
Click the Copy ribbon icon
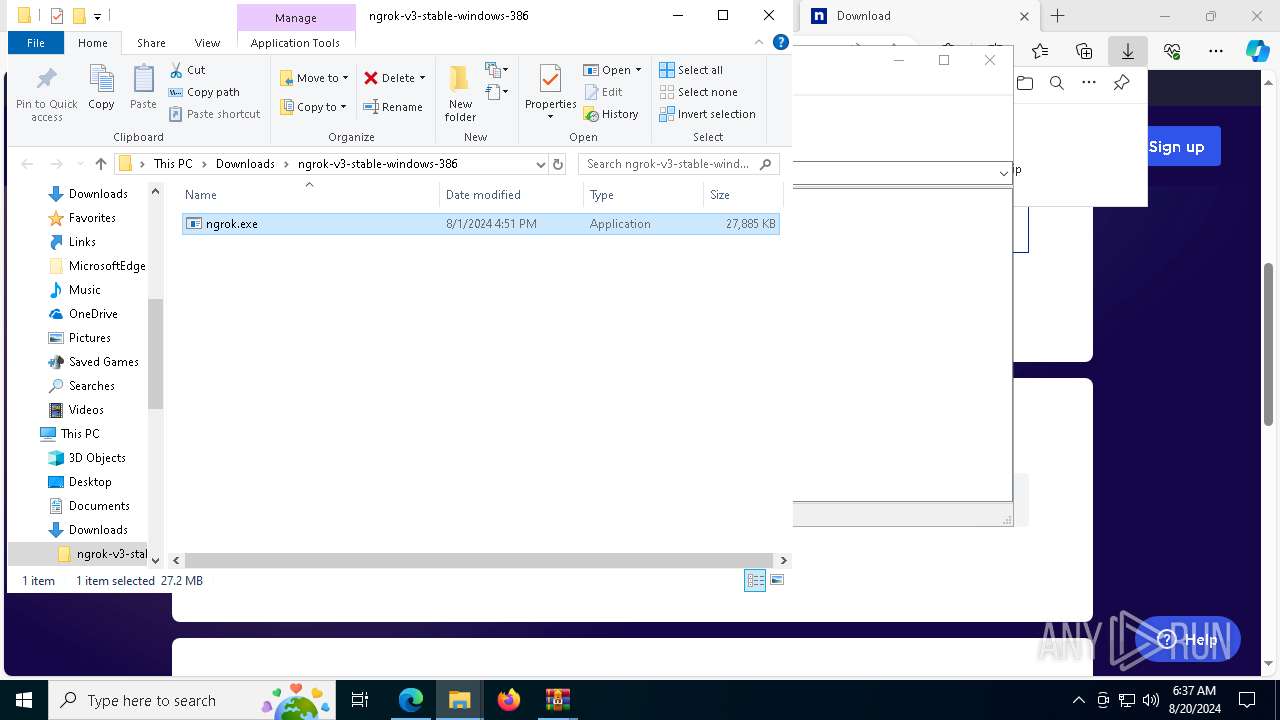pyautogui.click(x=101, y=87)
